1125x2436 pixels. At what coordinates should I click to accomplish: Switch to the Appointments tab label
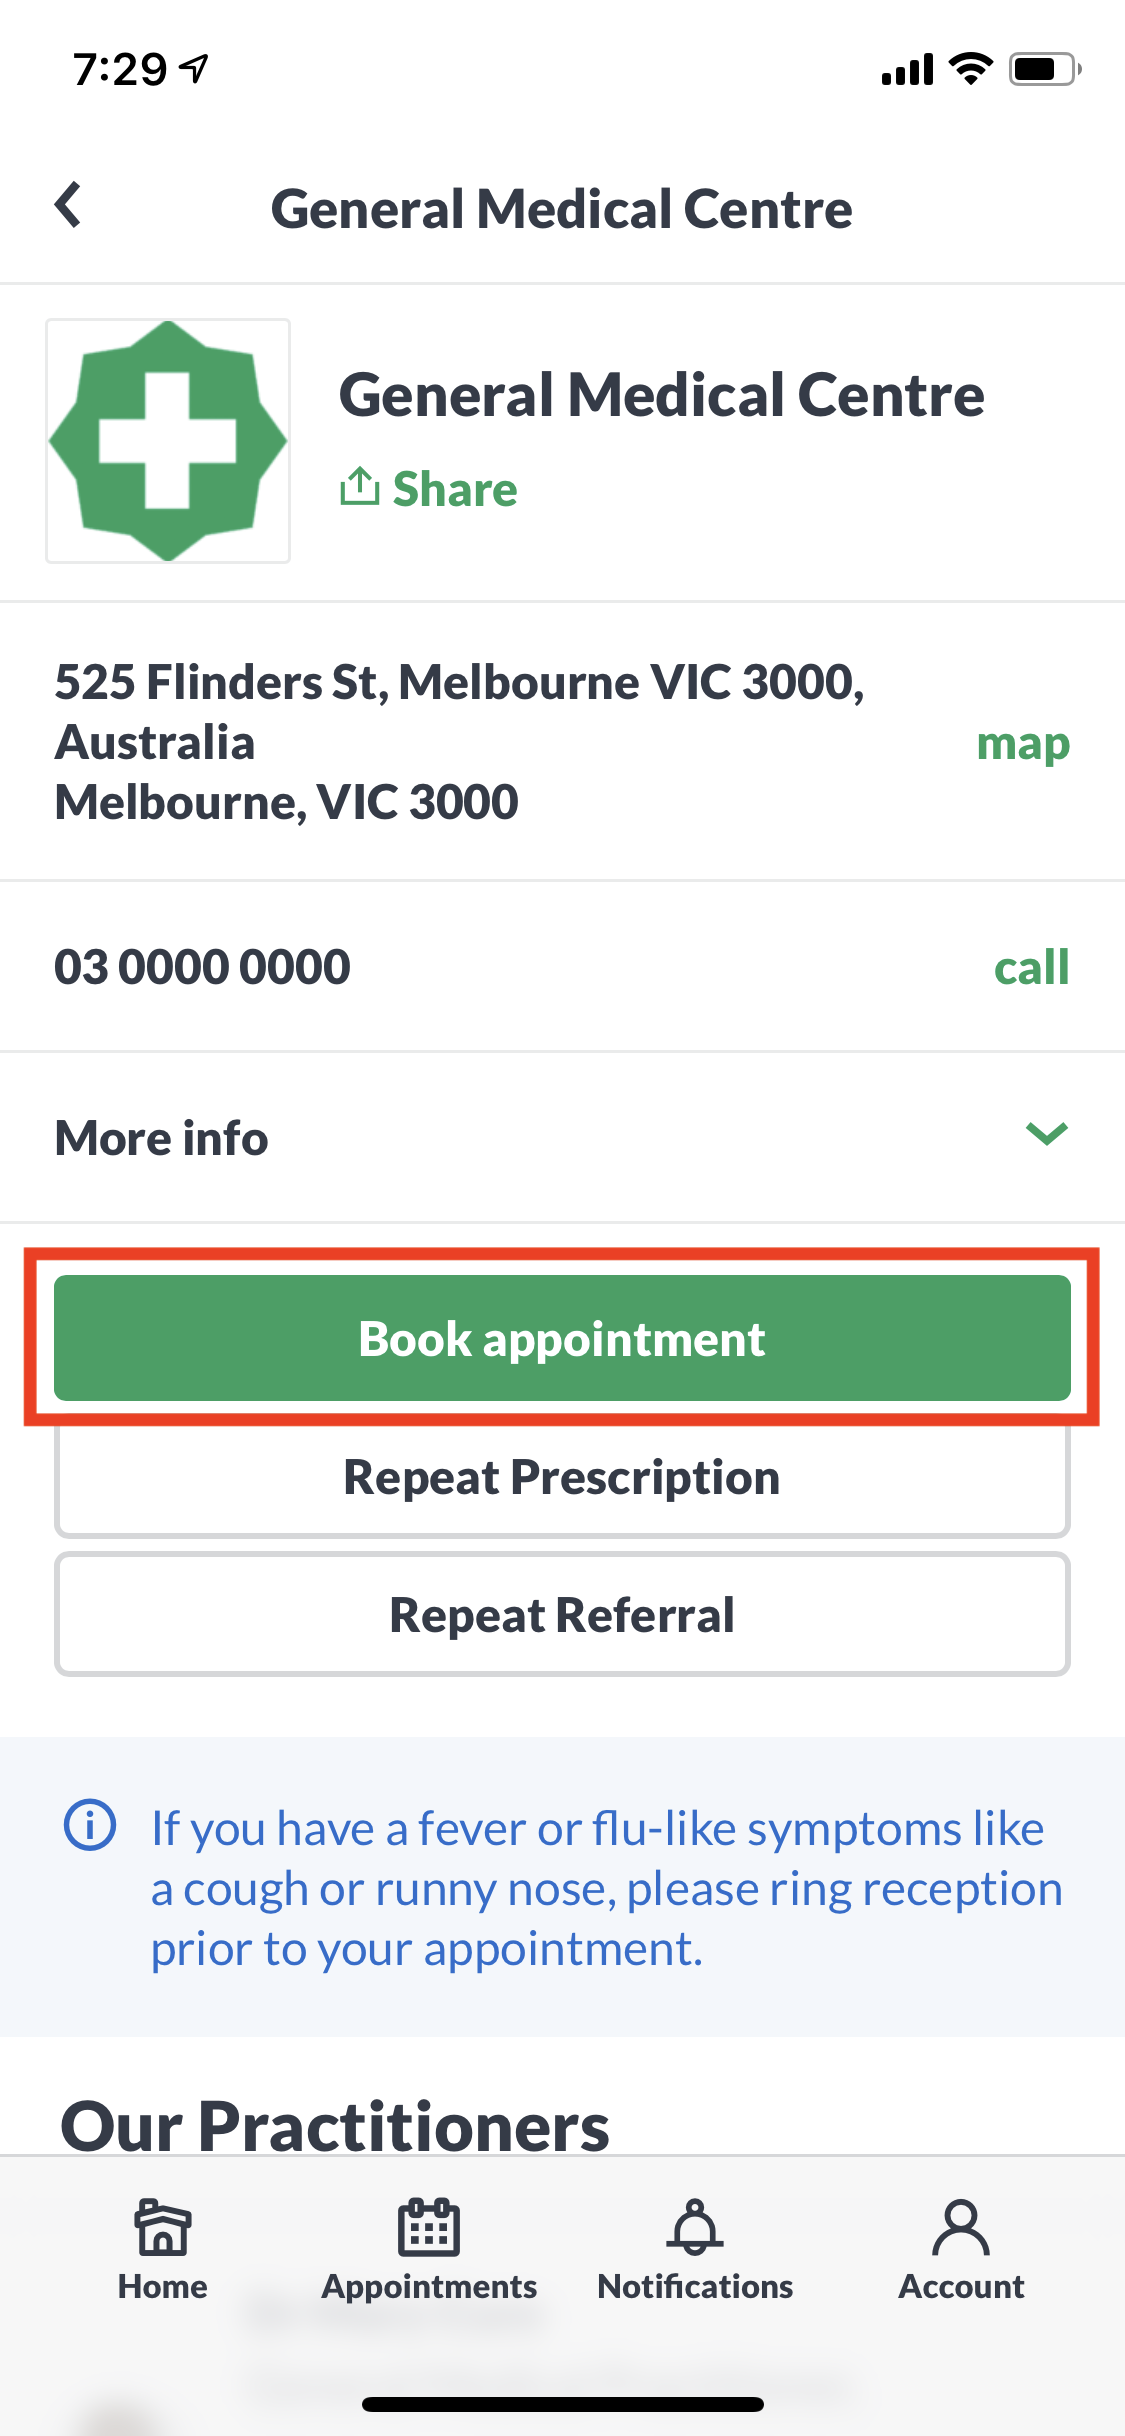(x=429, y=2286)
